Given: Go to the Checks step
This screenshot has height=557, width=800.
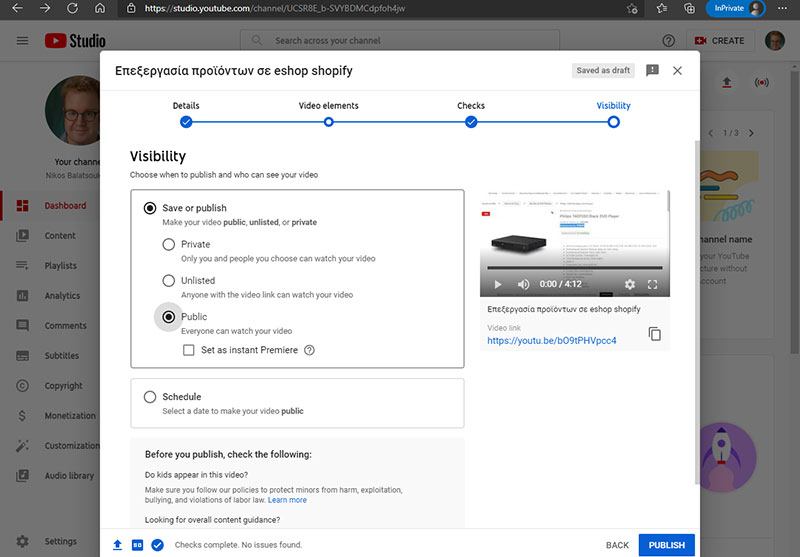Looking at the screenshot, I should tap(471, 113).
